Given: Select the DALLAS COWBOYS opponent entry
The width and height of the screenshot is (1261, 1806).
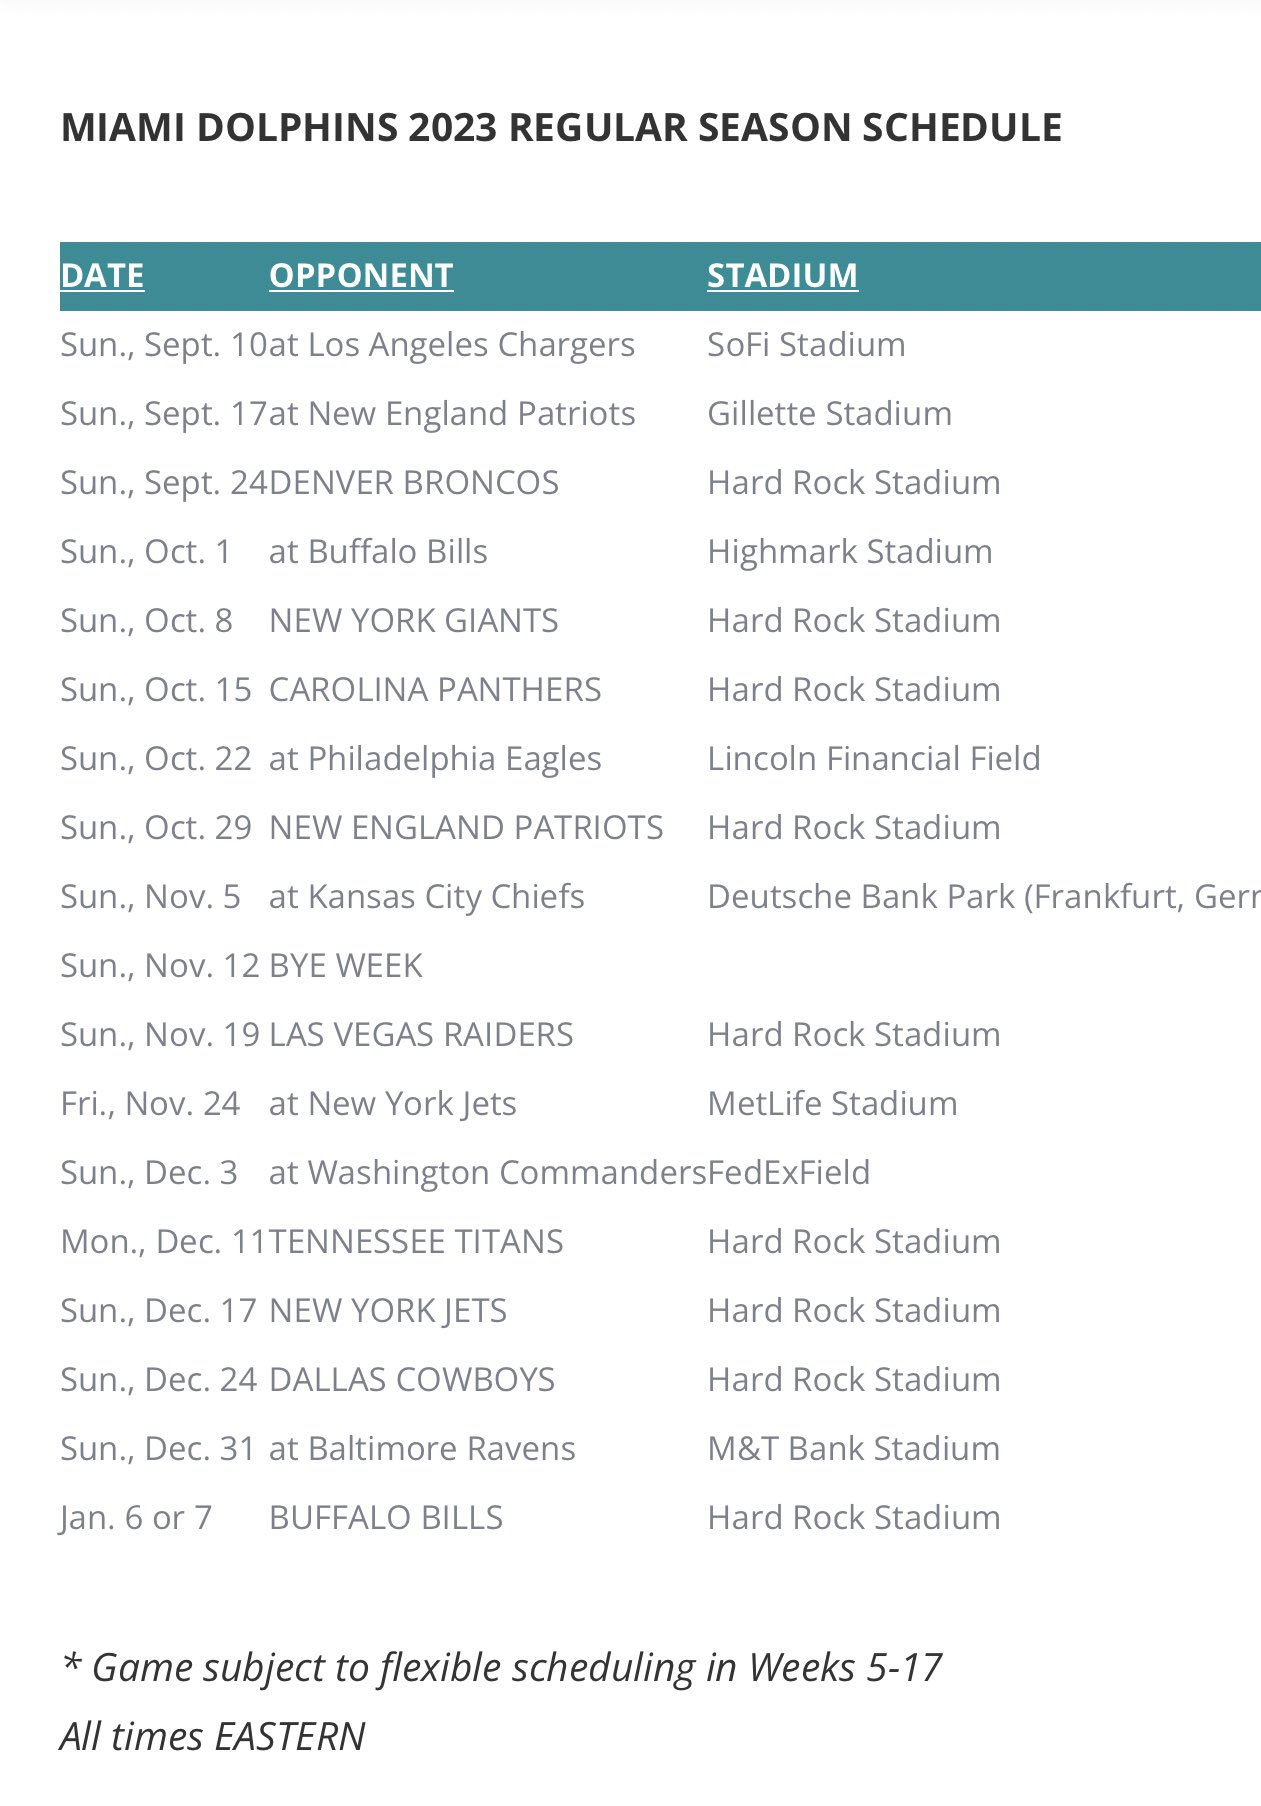Looking at the screenshot, I should pos(412,1380).
